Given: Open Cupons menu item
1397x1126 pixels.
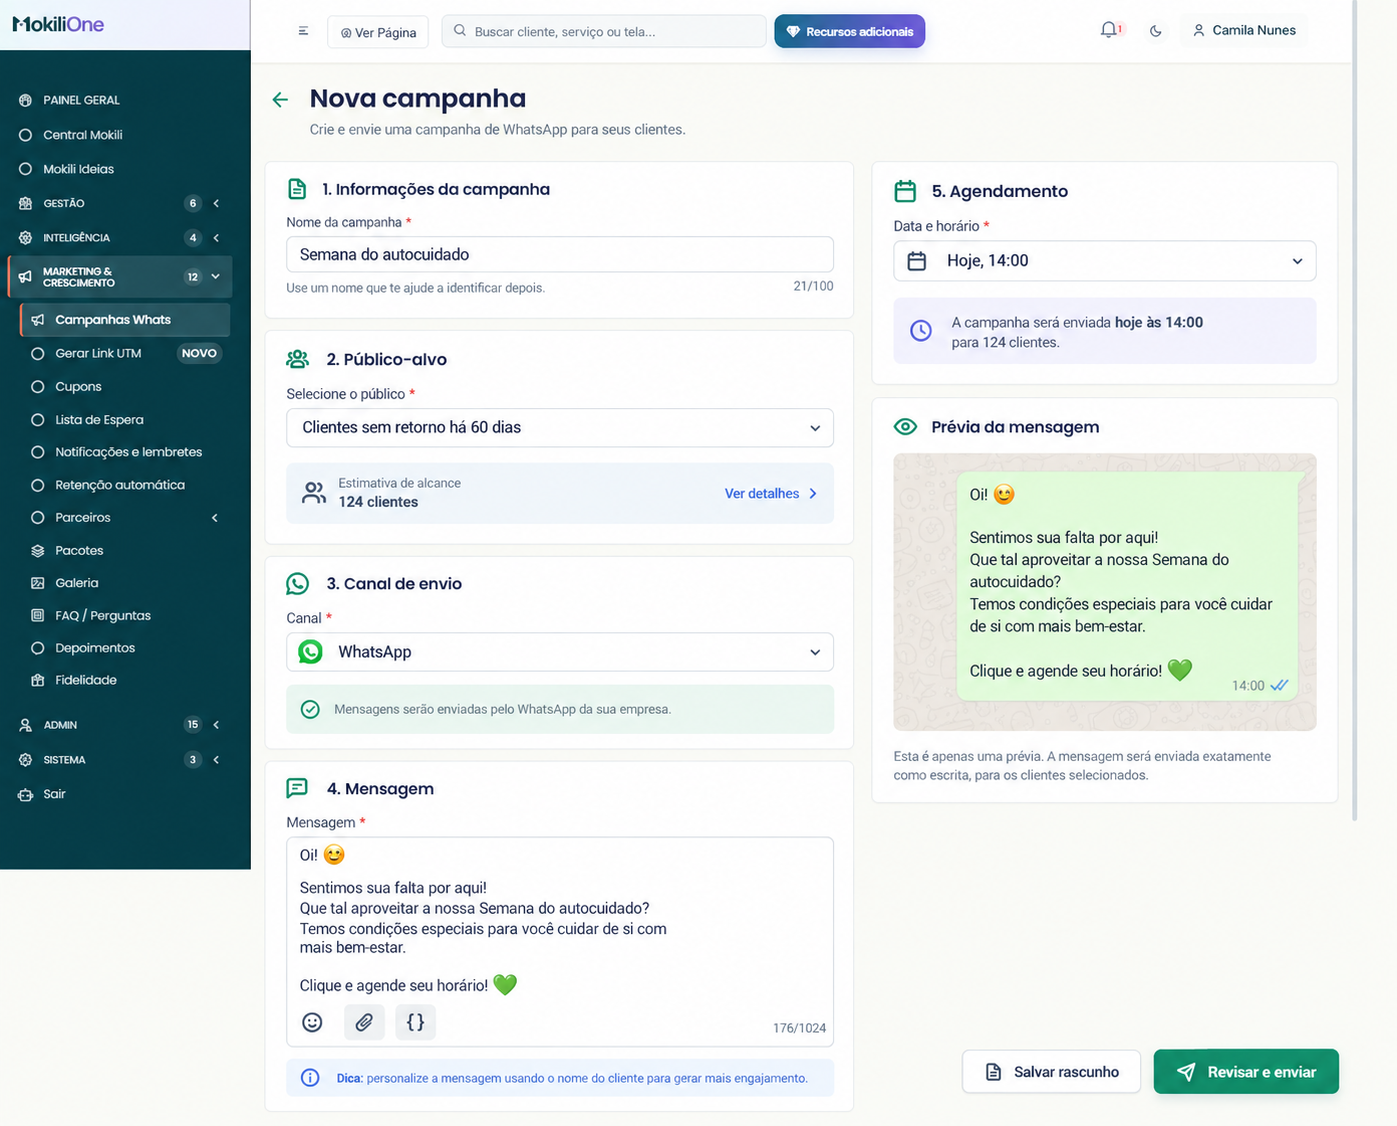Looking at the screenshot, I should pyautogui.click(x=79, y=387).
